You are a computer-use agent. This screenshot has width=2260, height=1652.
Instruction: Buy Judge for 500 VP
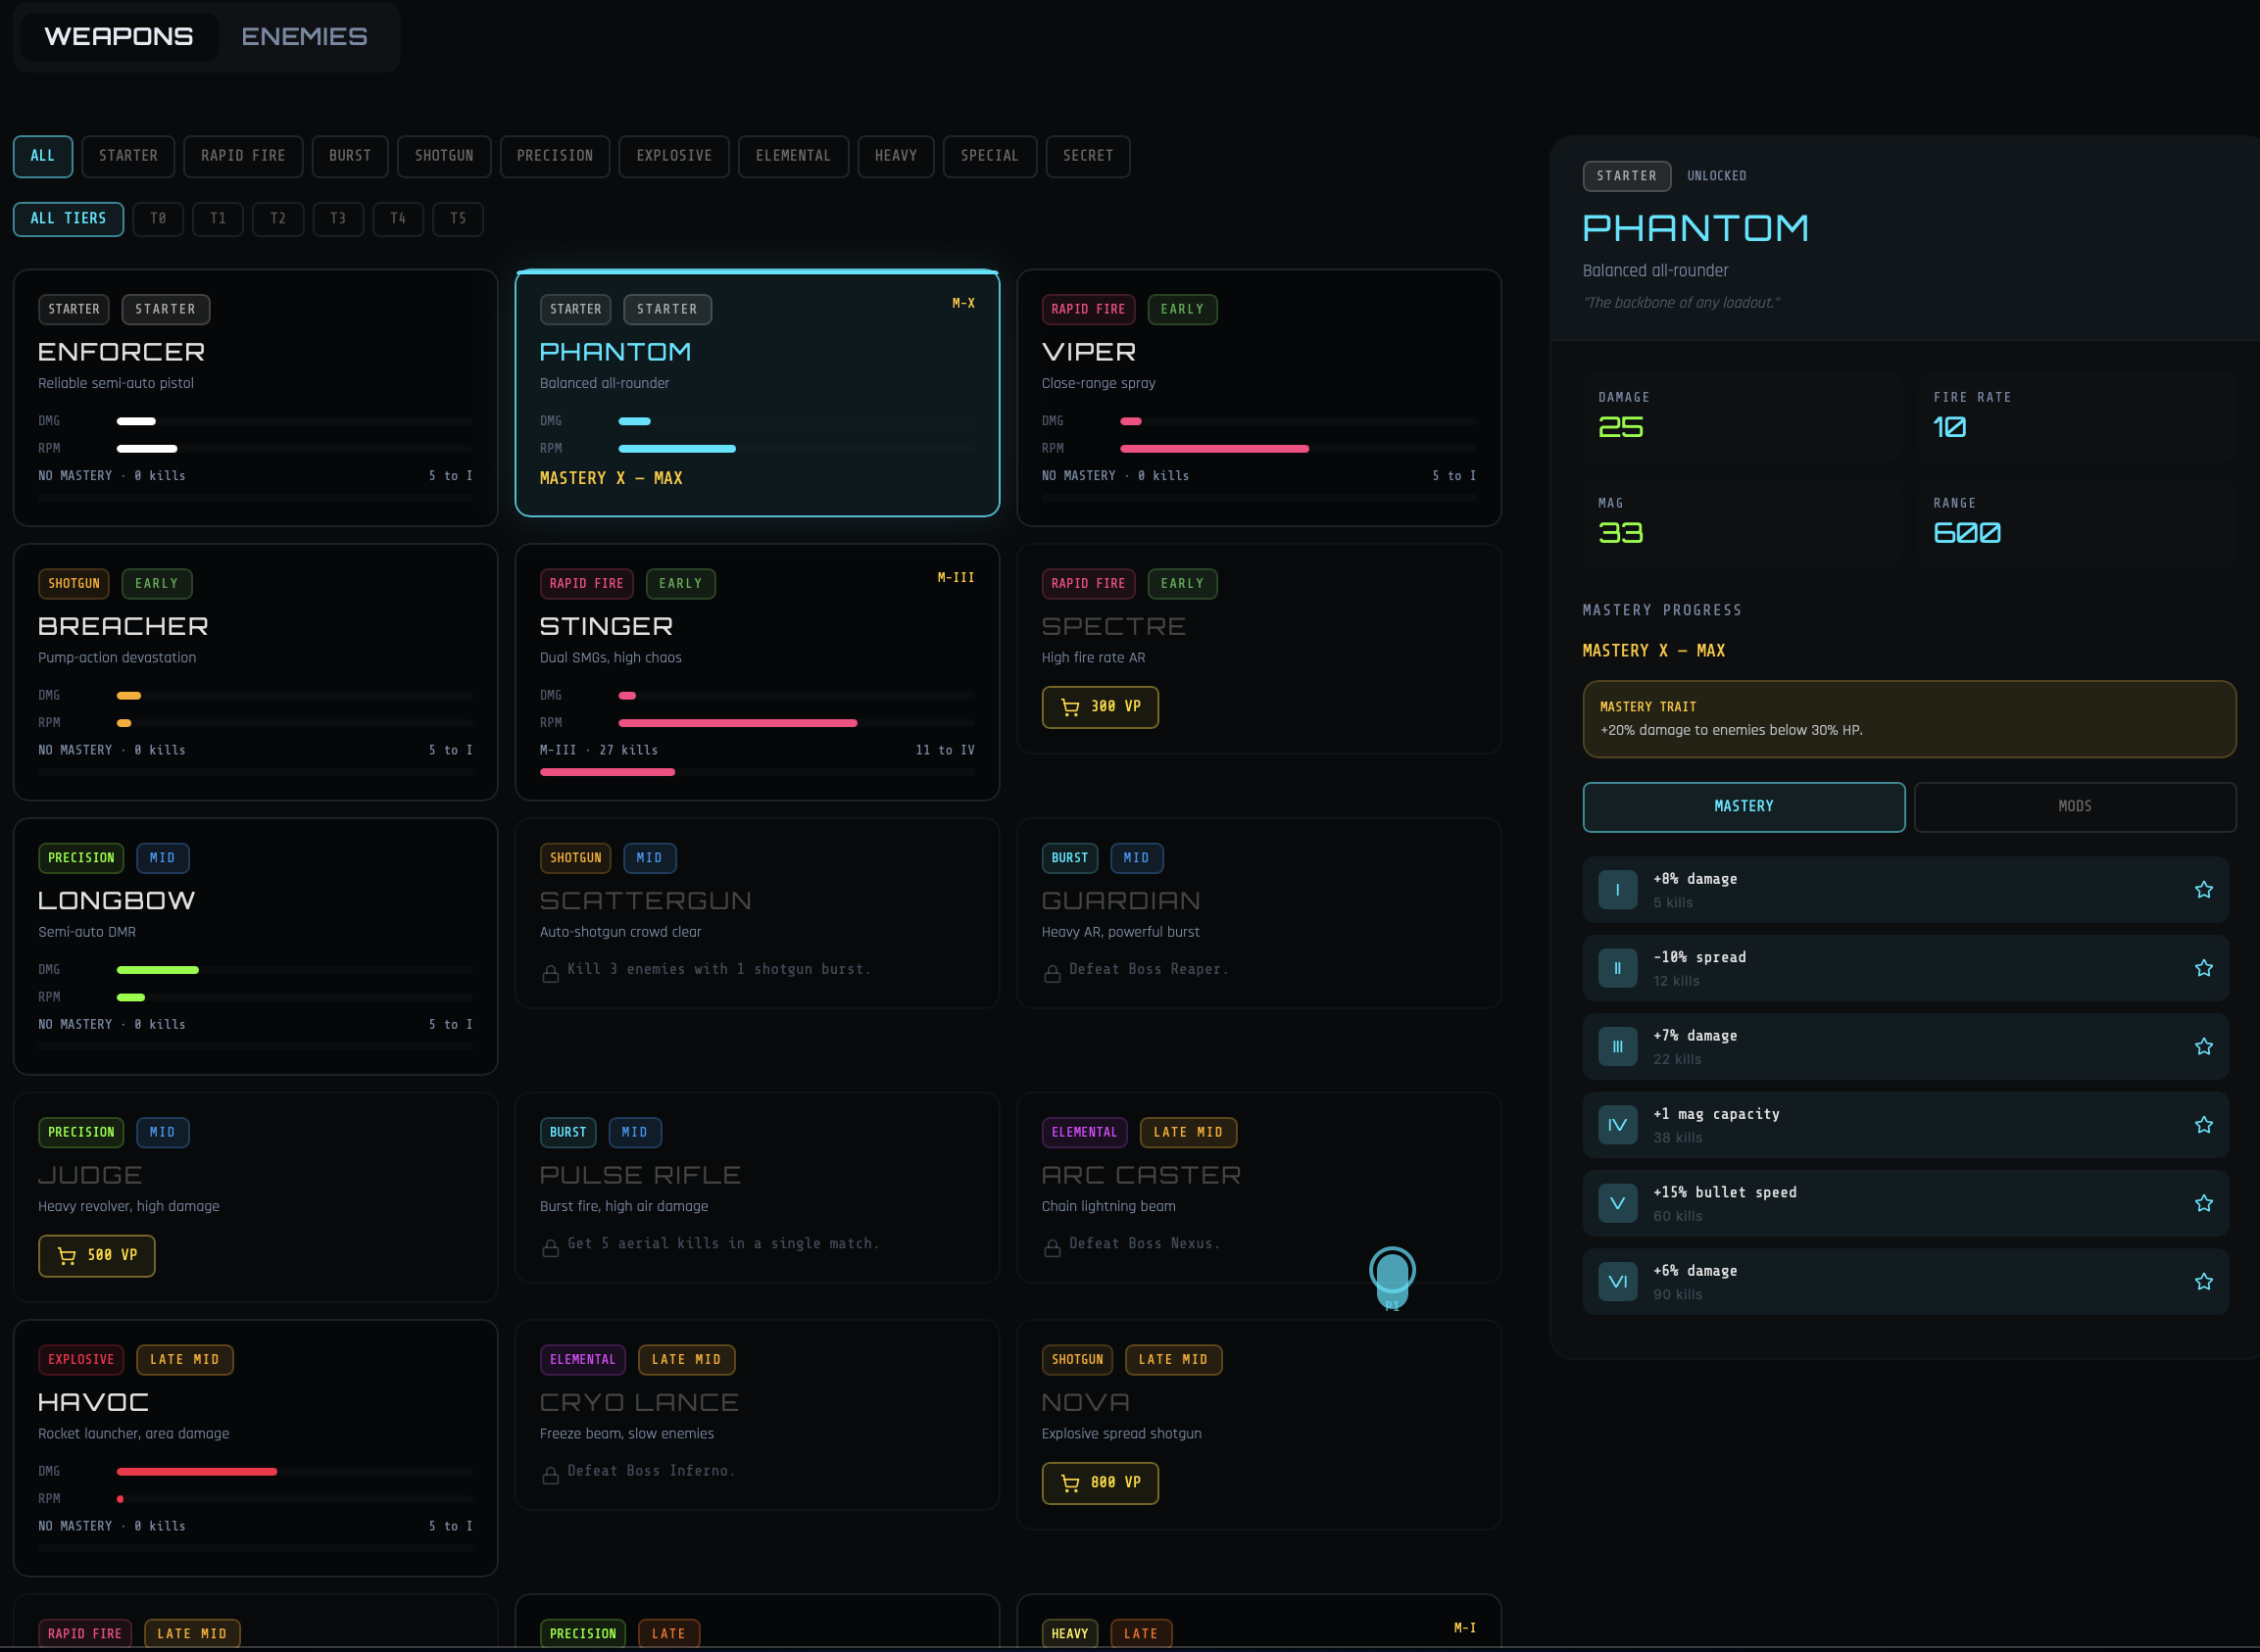coord(96,1256)
